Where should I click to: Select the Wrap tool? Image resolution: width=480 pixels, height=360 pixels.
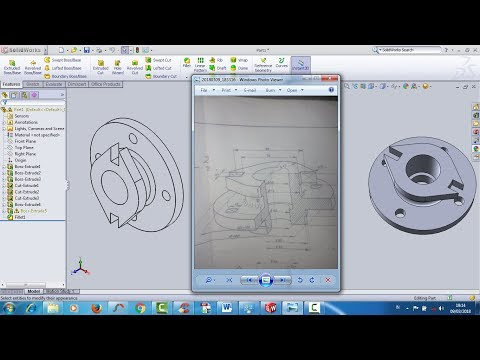(x=239, y=60)
